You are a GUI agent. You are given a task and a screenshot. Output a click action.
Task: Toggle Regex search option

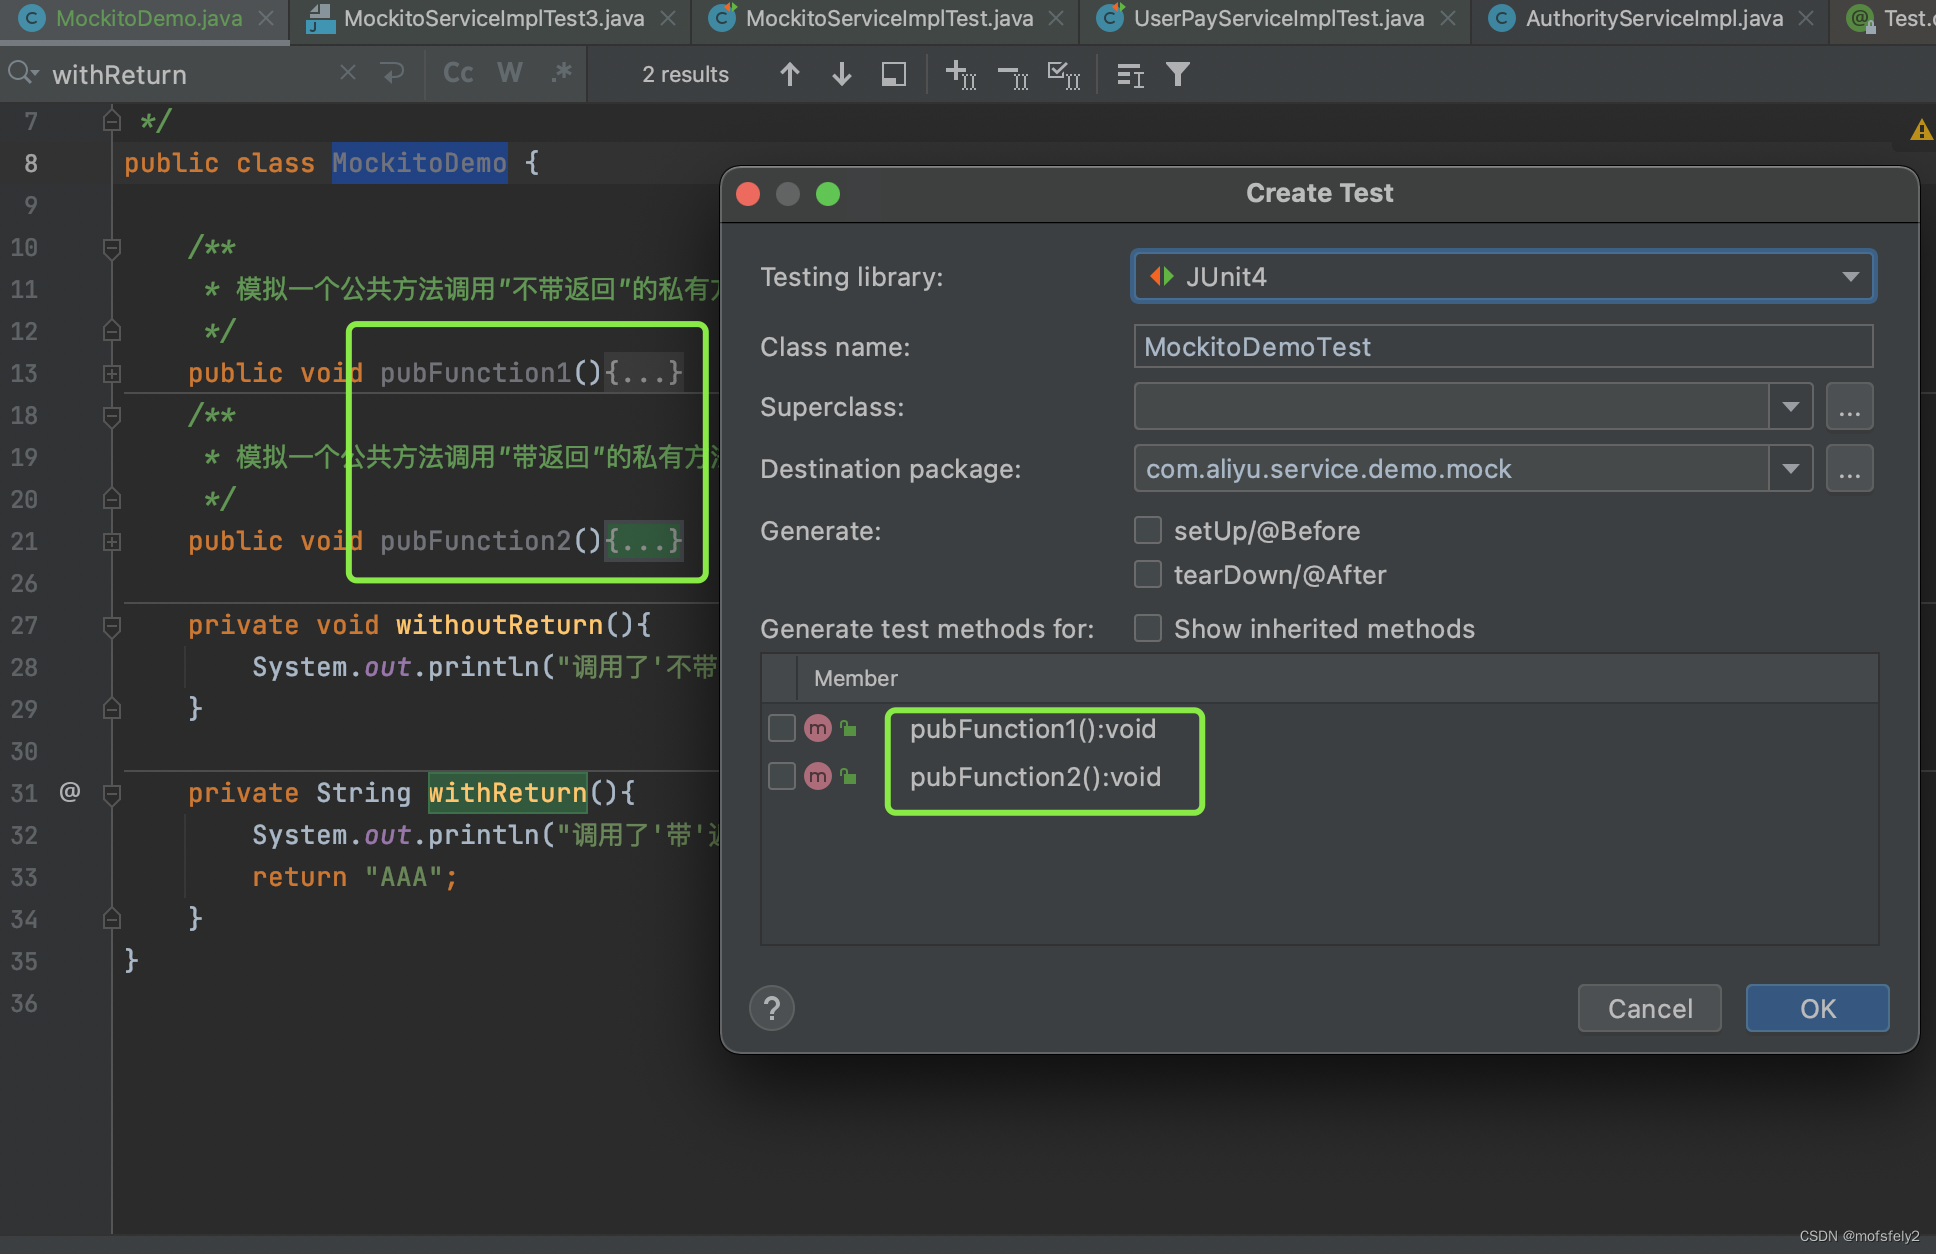point(562,73)
